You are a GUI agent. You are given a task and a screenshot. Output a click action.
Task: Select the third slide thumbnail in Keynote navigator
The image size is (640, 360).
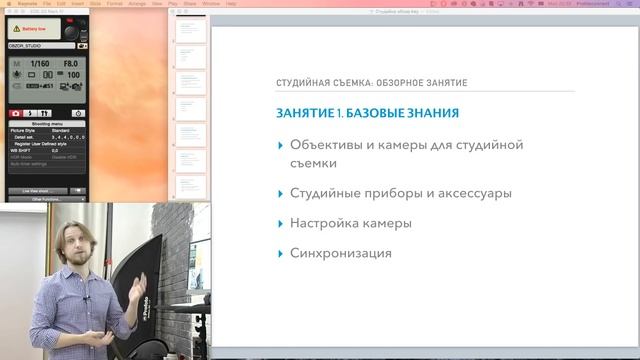coord(191,82)
